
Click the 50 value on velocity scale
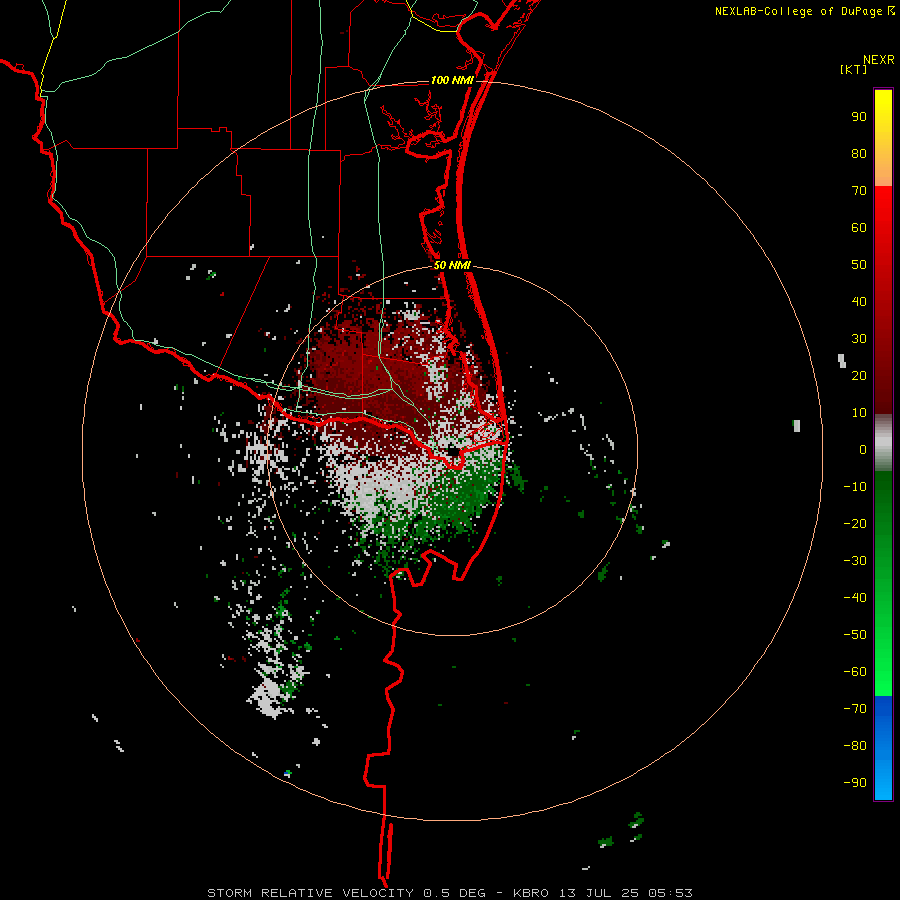pos(859,265)
